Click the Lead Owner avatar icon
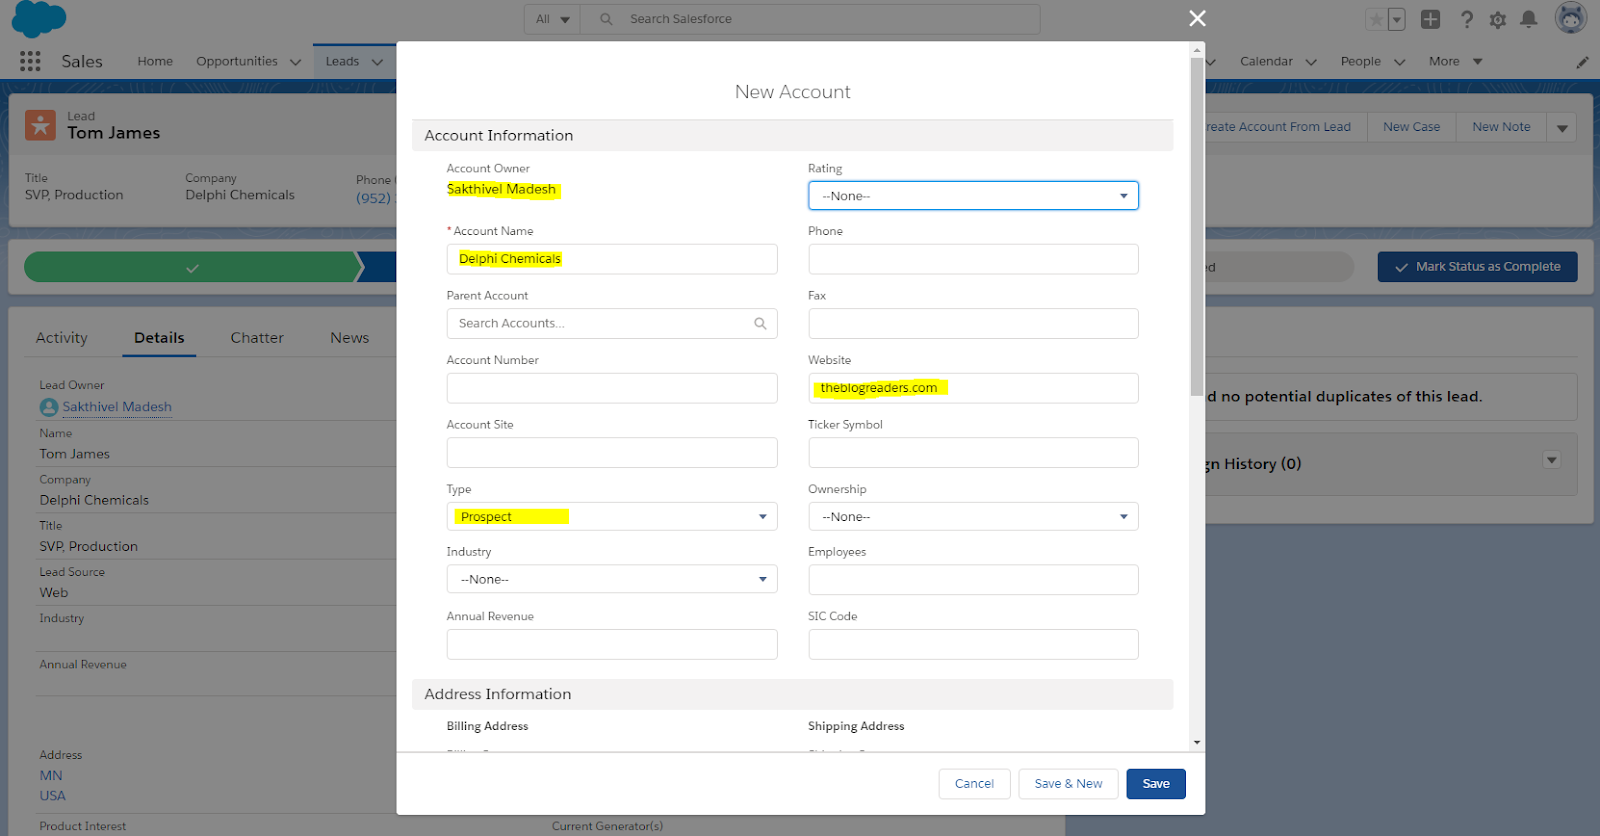 tap(48, 407)
